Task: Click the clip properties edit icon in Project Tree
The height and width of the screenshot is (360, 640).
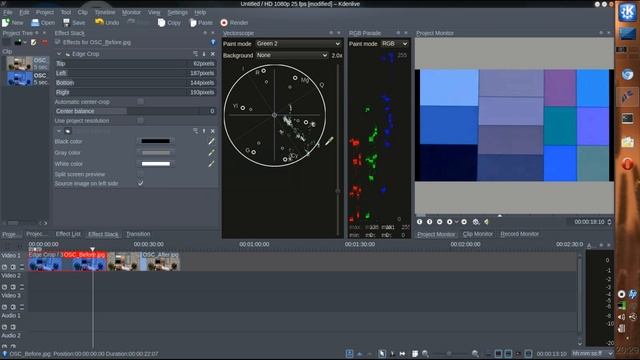Action: (34, 42)
